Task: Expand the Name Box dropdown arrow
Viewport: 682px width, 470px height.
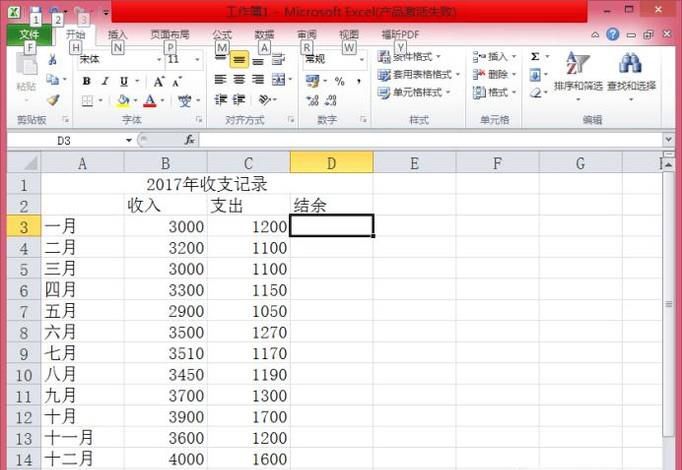Action: [x=129, y=141]
